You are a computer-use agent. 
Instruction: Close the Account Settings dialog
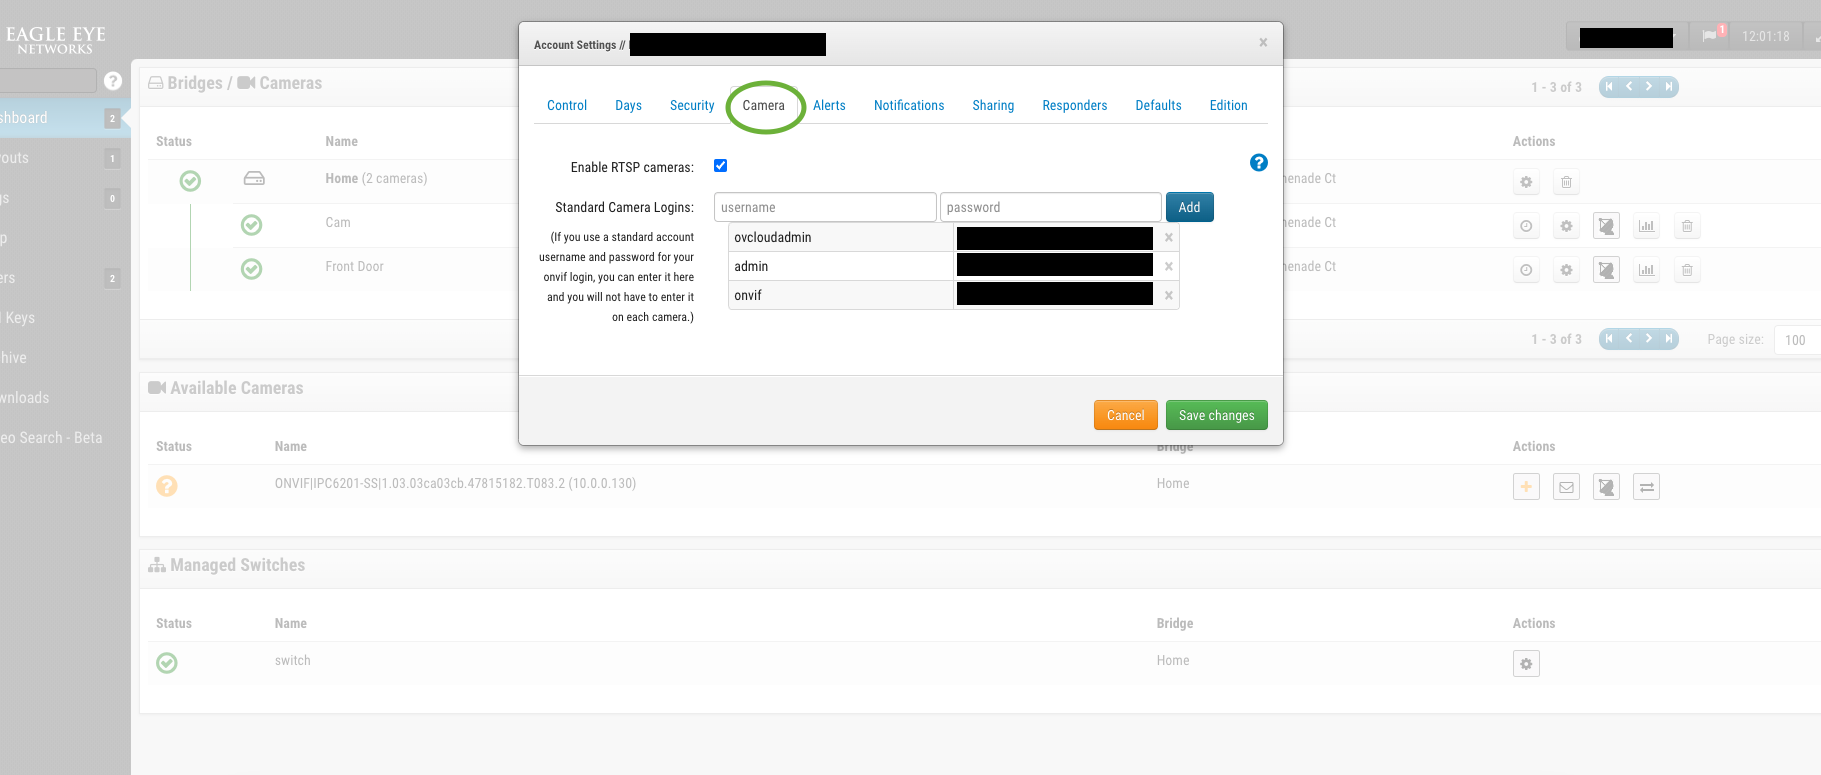pyautogui.click(x=1263, y=42)
